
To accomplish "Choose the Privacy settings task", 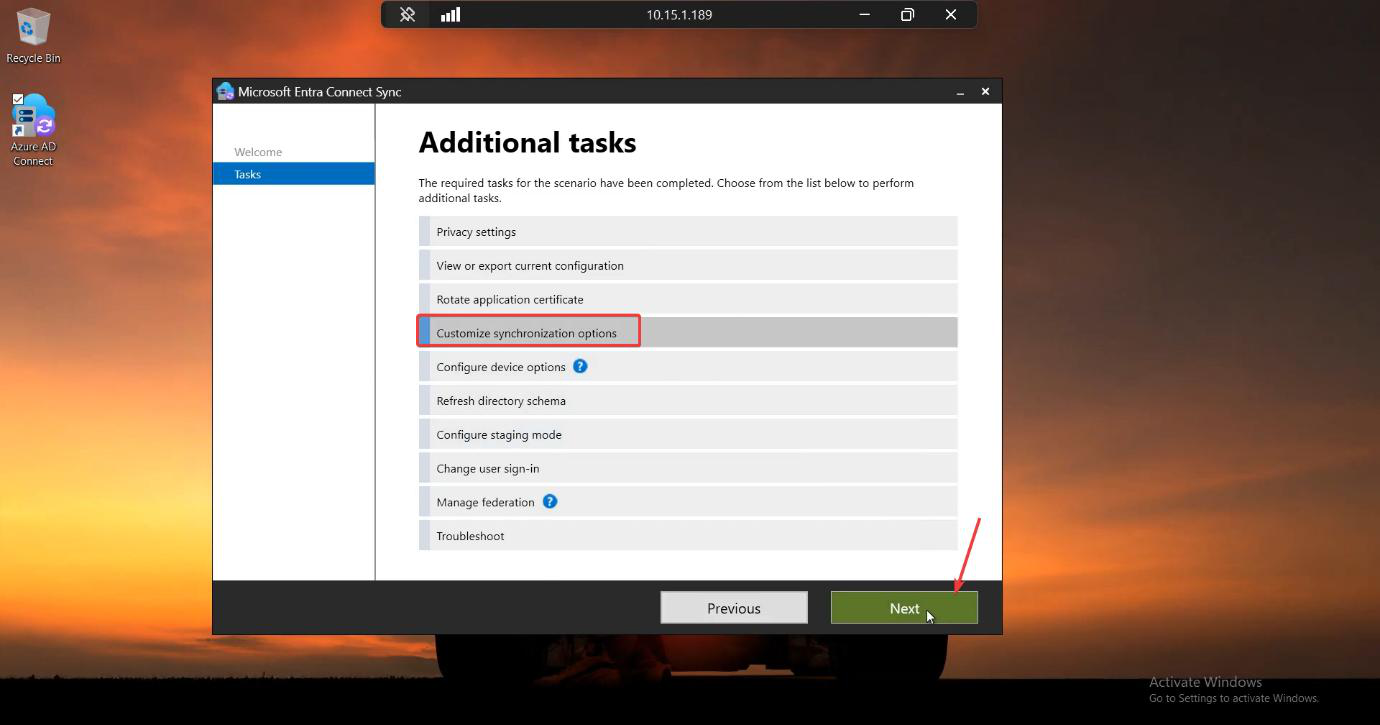I will pyautogui.click(x=688, y=231).
